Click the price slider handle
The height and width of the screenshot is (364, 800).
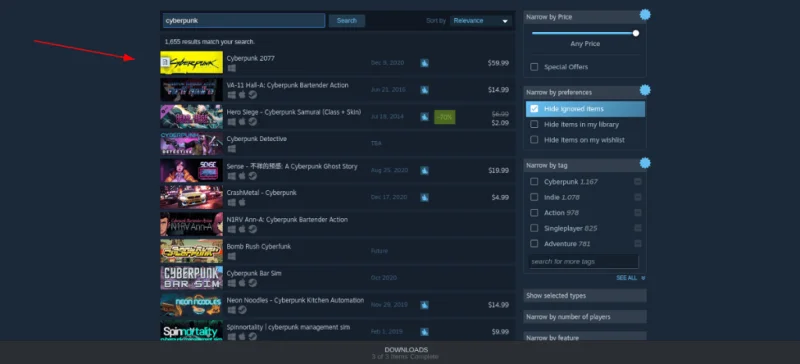[636, 33]
